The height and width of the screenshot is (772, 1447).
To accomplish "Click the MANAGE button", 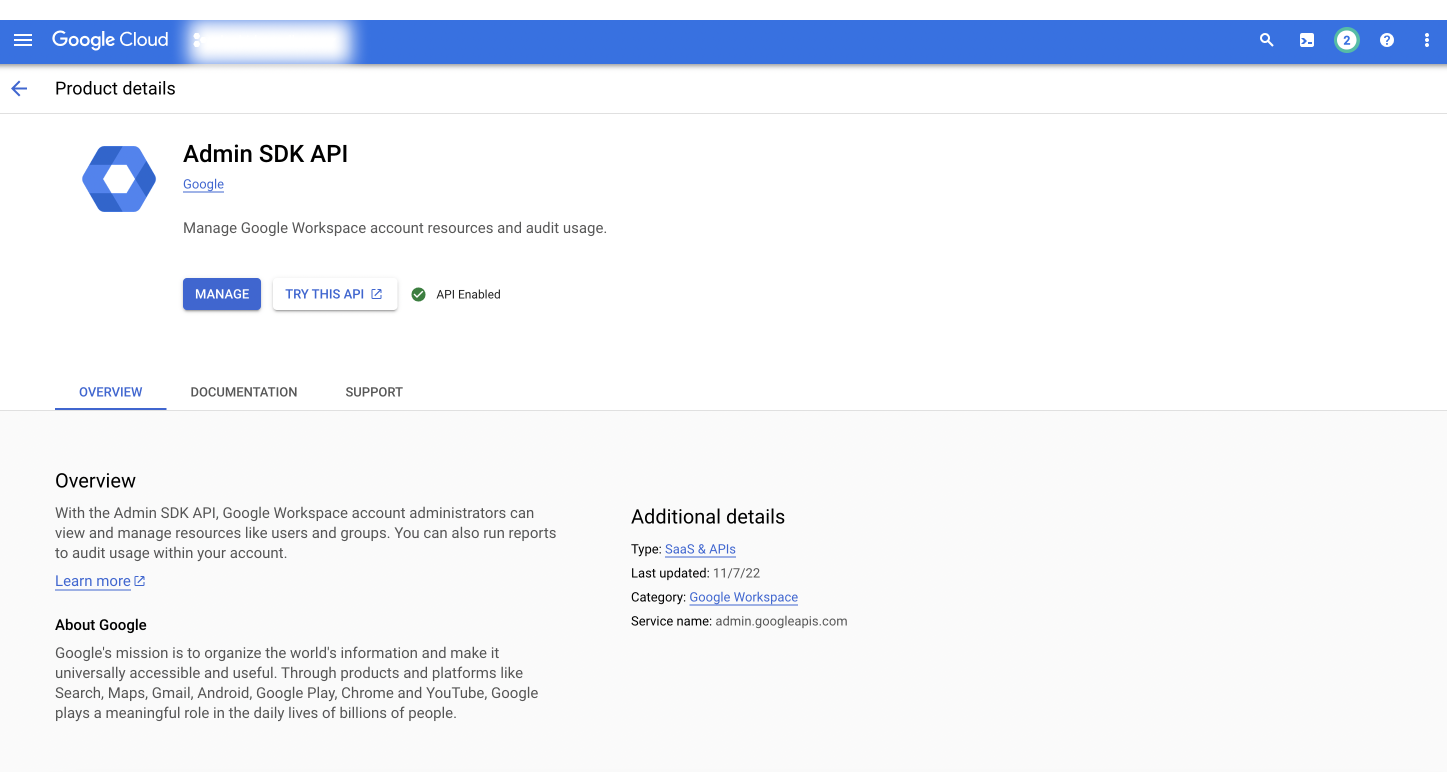I will [x=221, y=294].
